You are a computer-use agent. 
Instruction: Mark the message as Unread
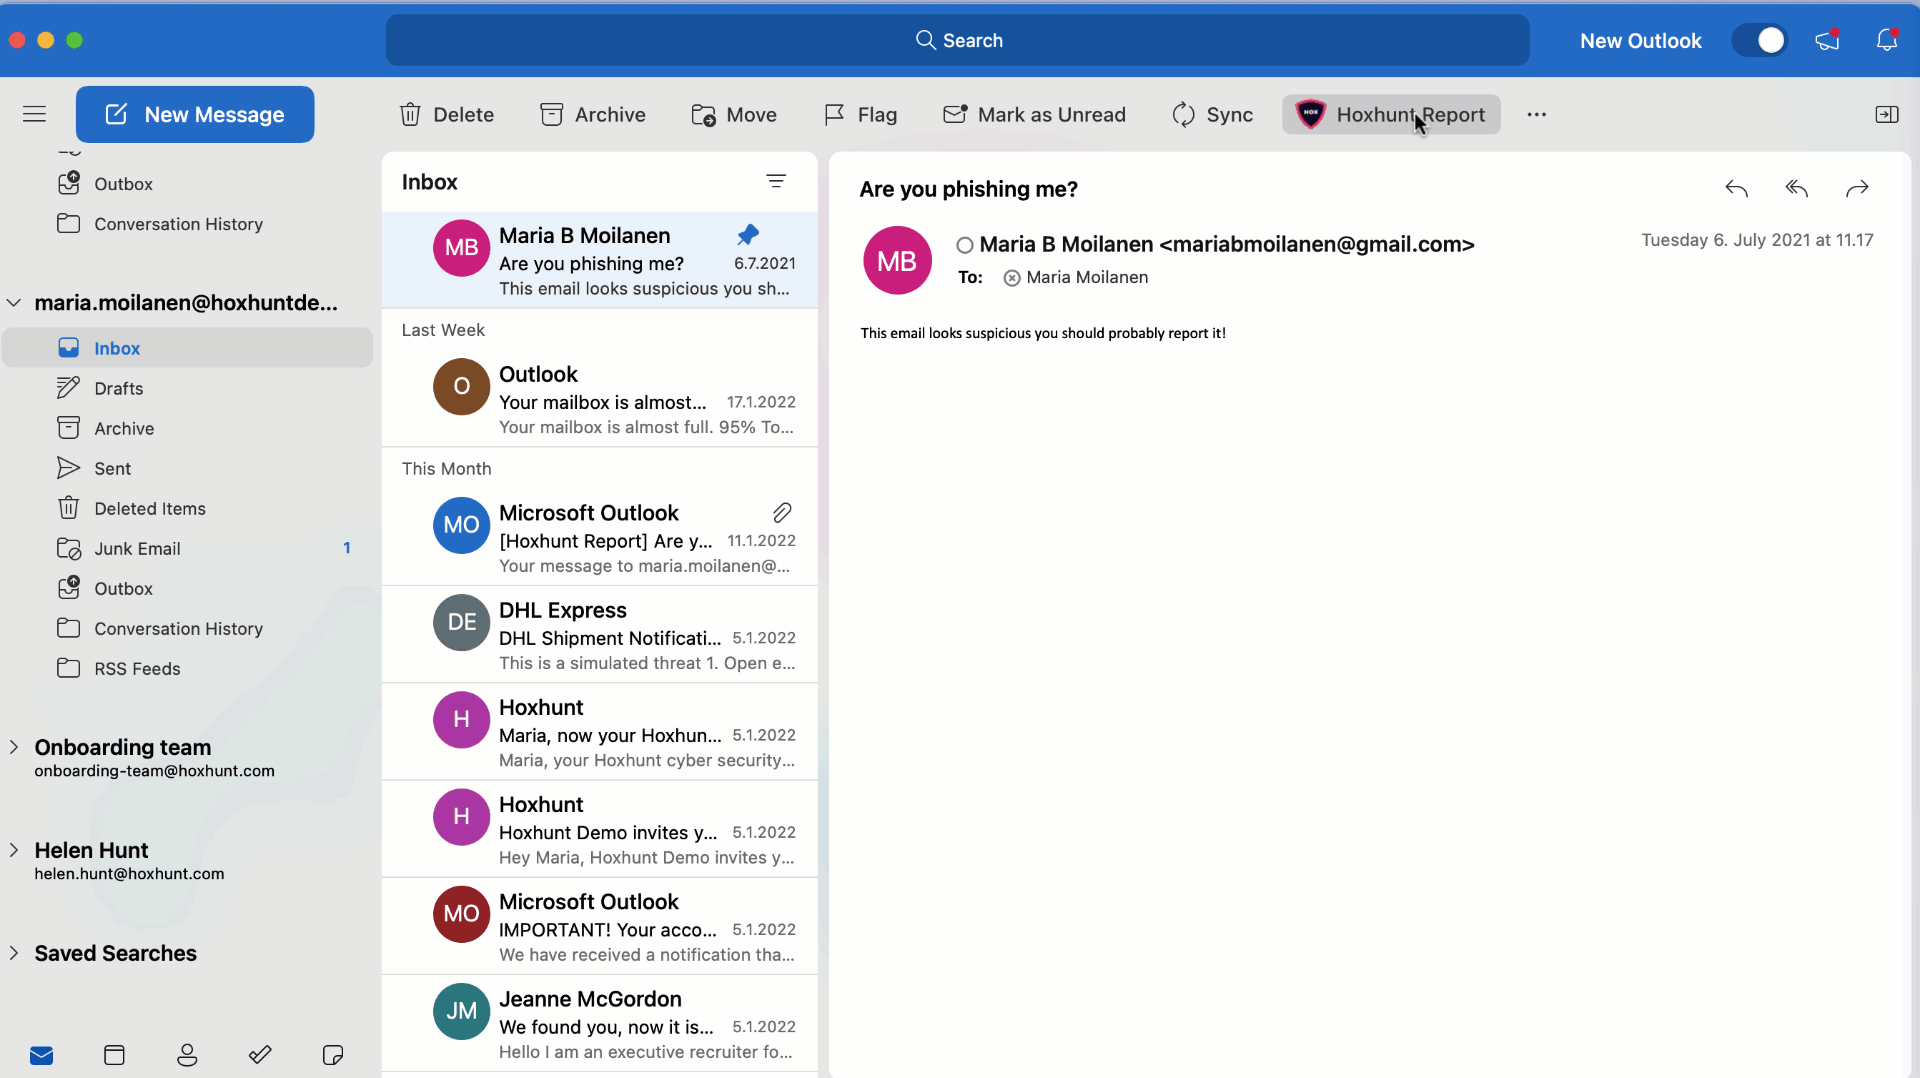pos(1034,114)
